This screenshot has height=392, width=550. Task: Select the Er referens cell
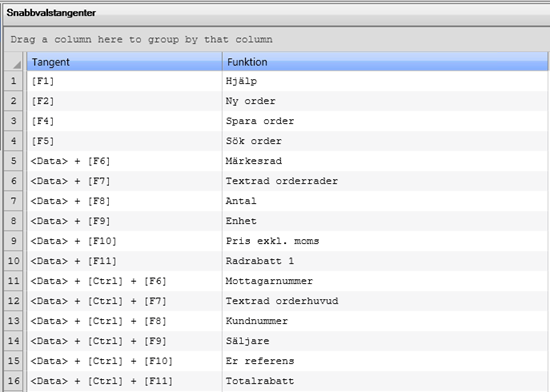(x=385, y=361)
